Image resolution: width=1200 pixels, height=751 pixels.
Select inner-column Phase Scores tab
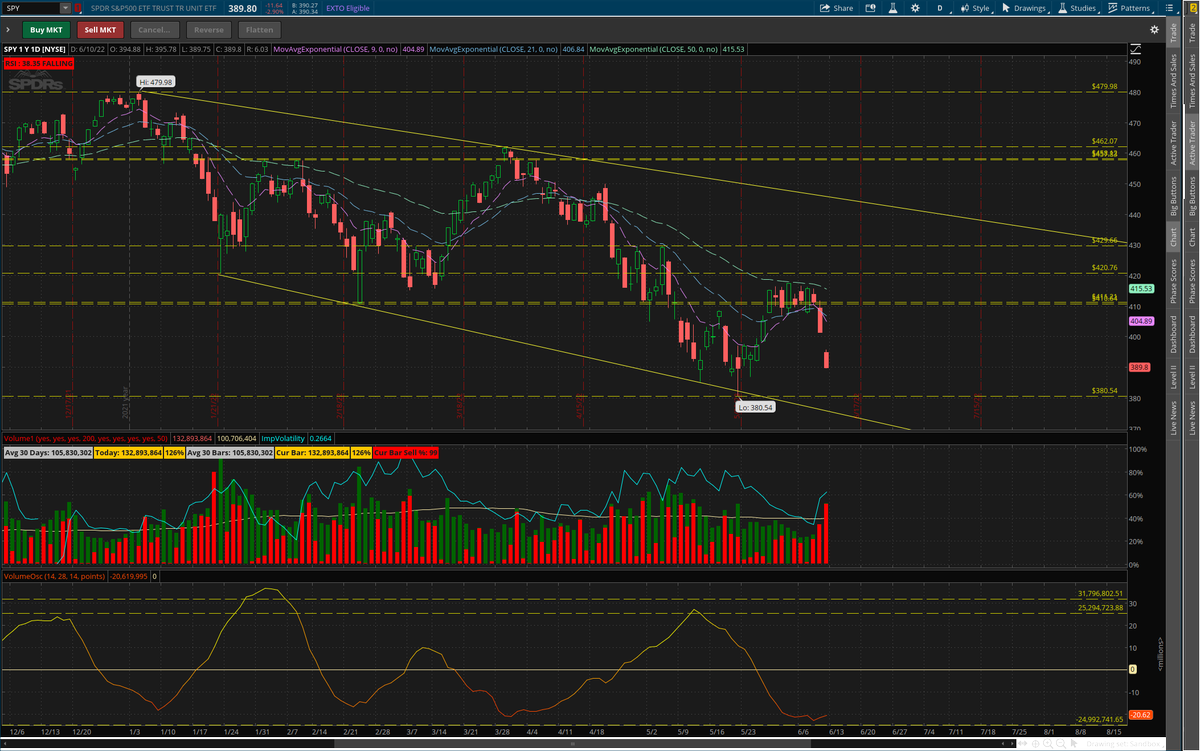(x=1174, y=282)
